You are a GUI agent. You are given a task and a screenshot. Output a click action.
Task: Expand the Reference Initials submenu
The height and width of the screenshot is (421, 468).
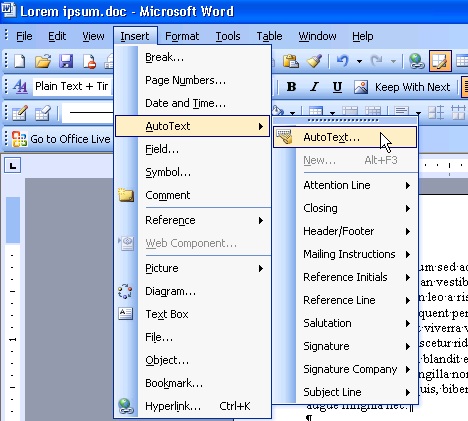pyautogui.click(x=345, y=277)
